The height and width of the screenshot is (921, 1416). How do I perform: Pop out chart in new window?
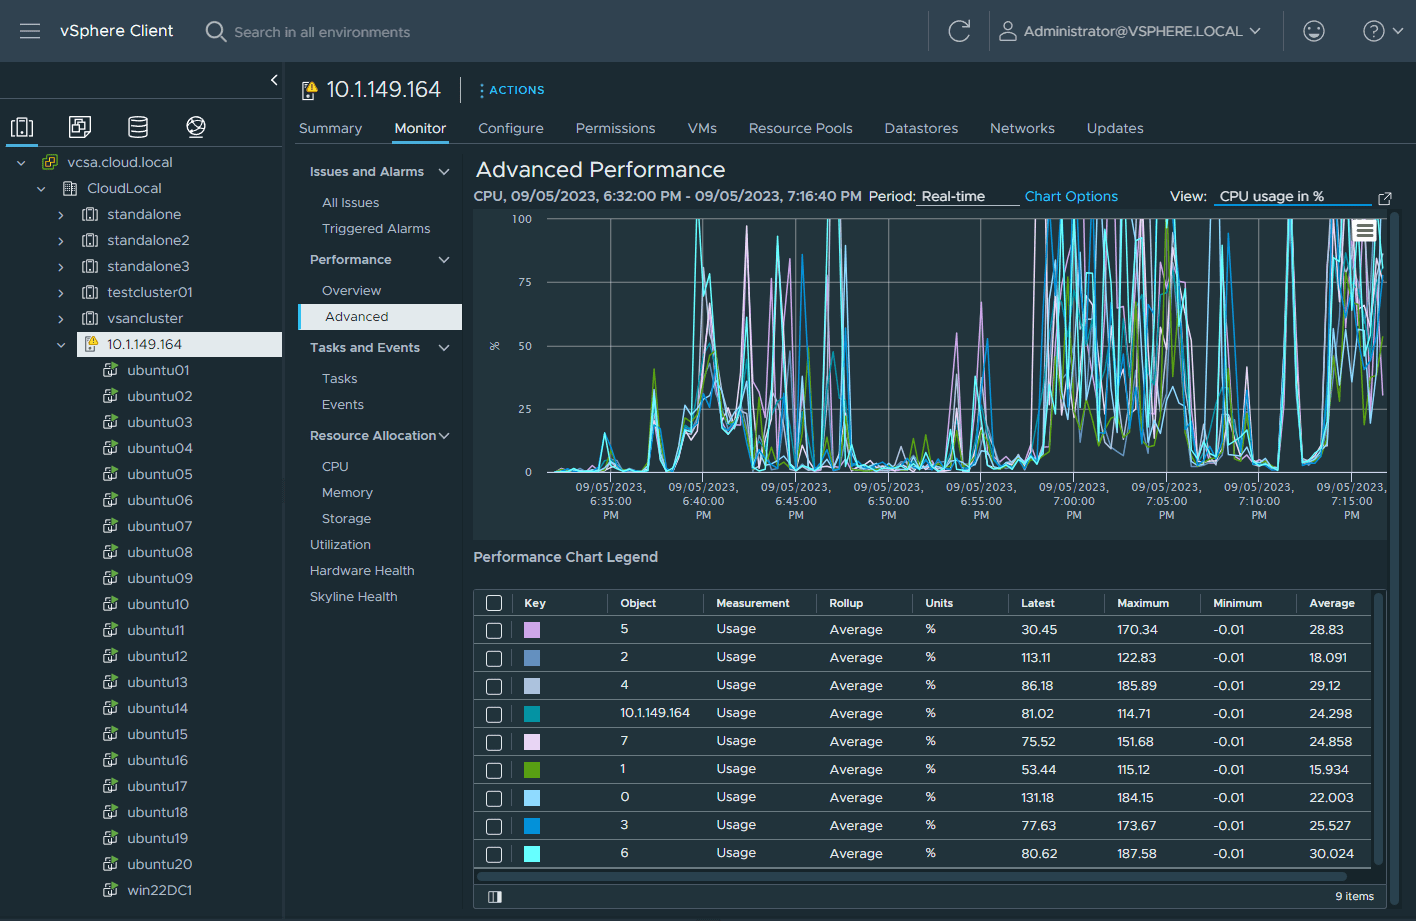[x=1385, y=198]
